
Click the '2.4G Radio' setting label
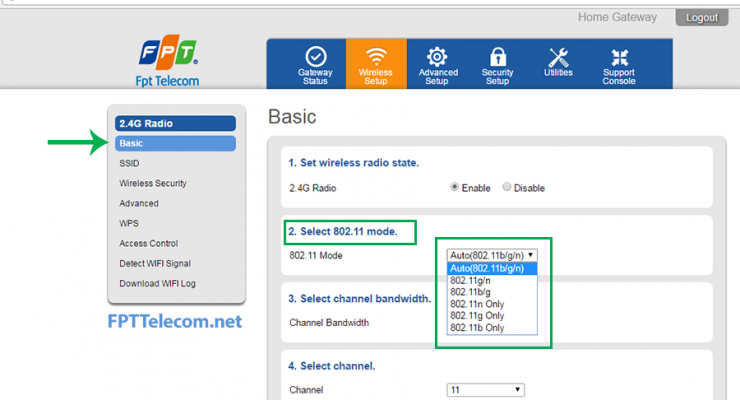pos(312,188)
